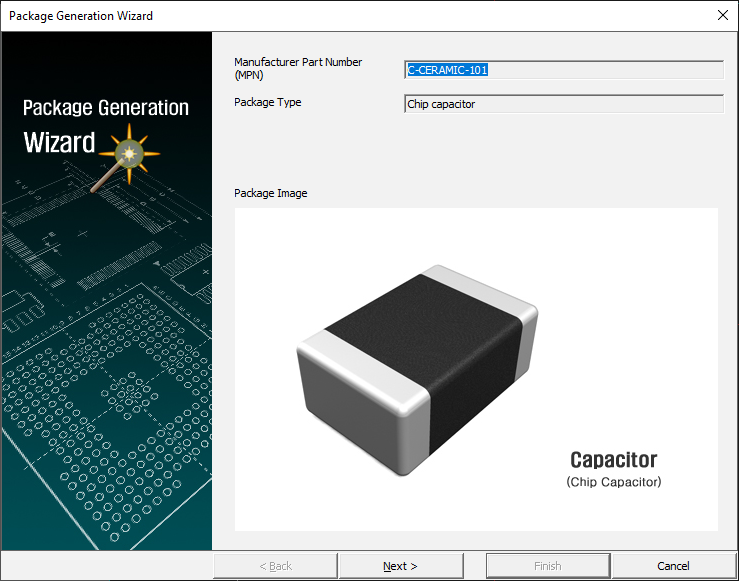Click the Manufacturer Part Number label
Image resolution: width=739 pixels, height=581 pixels.
point(297,68)
